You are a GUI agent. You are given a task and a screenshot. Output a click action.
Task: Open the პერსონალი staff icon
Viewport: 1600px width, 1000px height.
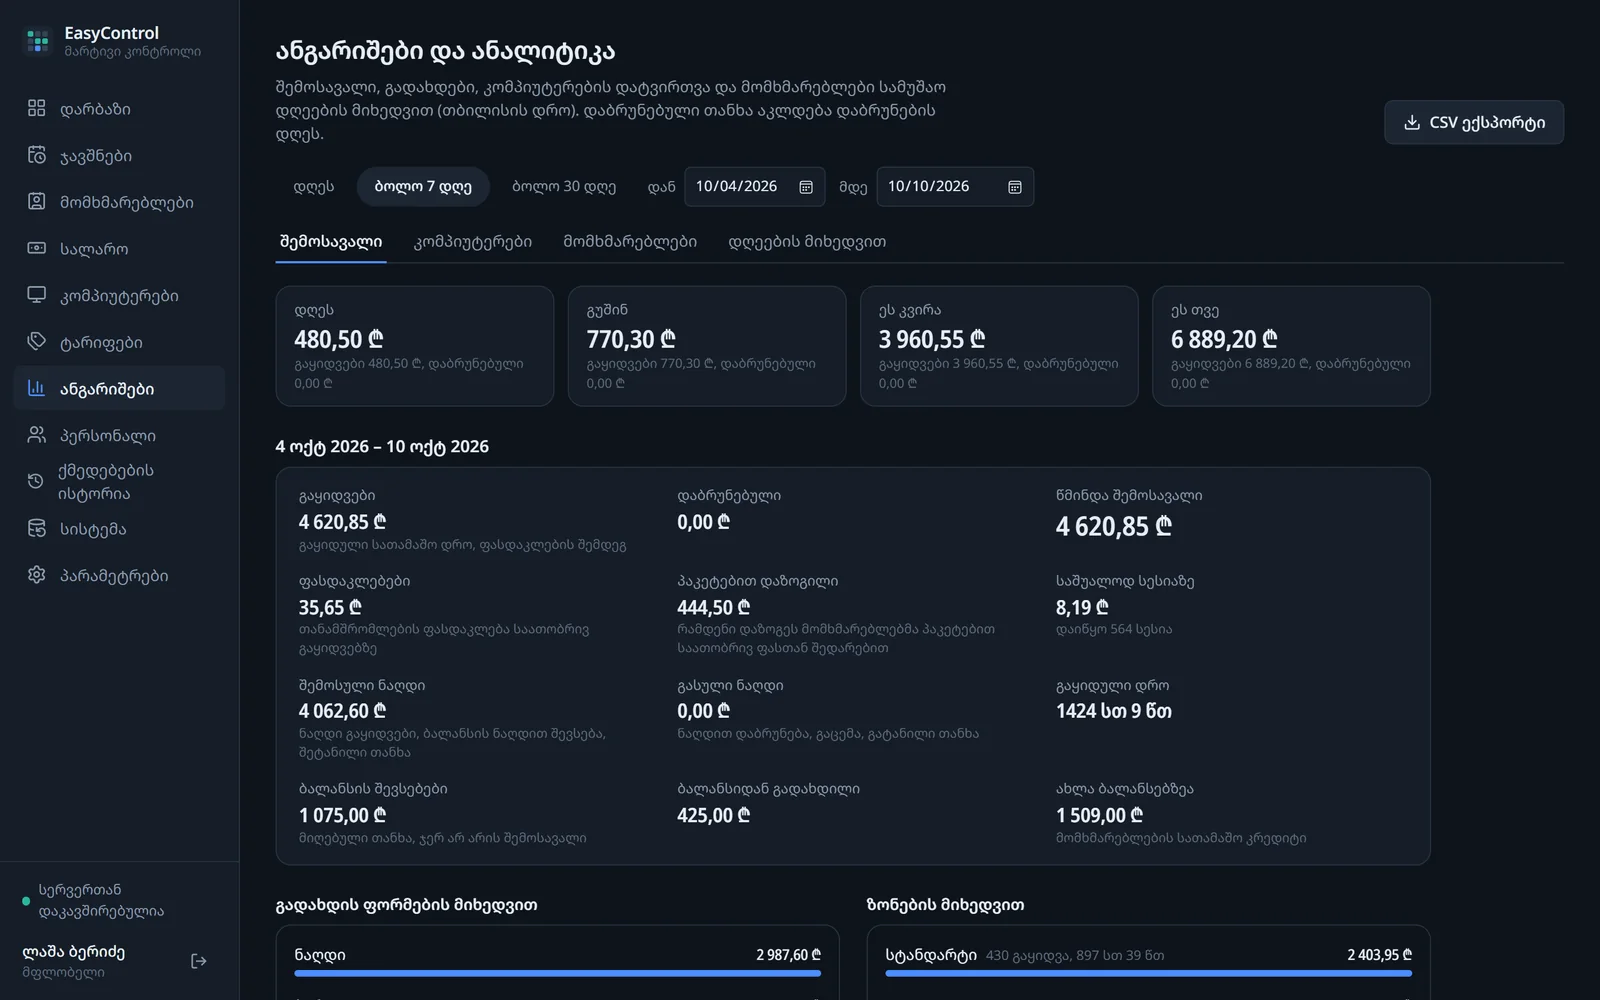coord(37,435)
